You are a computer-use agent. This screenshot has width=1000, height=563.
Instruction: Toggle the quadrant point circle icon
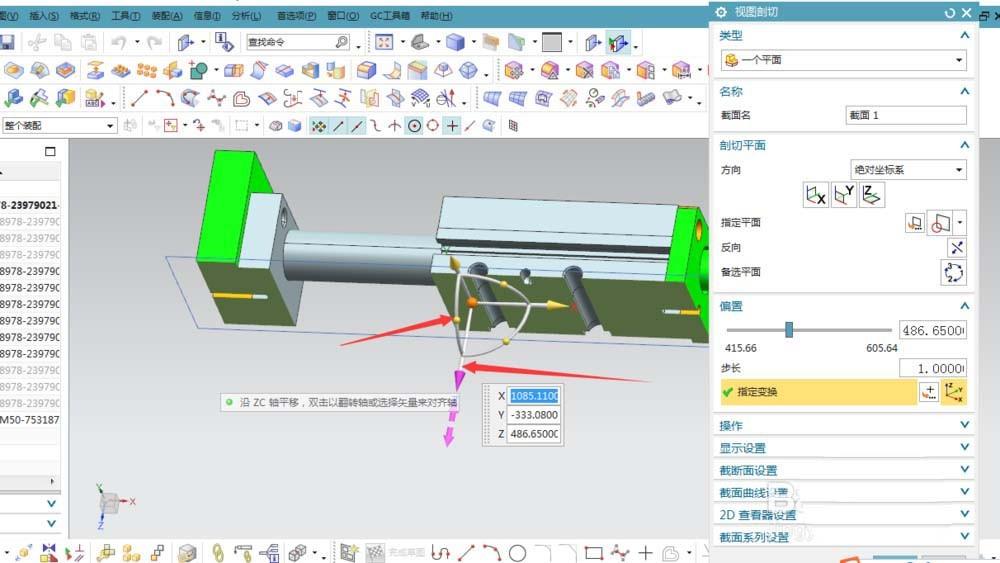tap(432, 126)
